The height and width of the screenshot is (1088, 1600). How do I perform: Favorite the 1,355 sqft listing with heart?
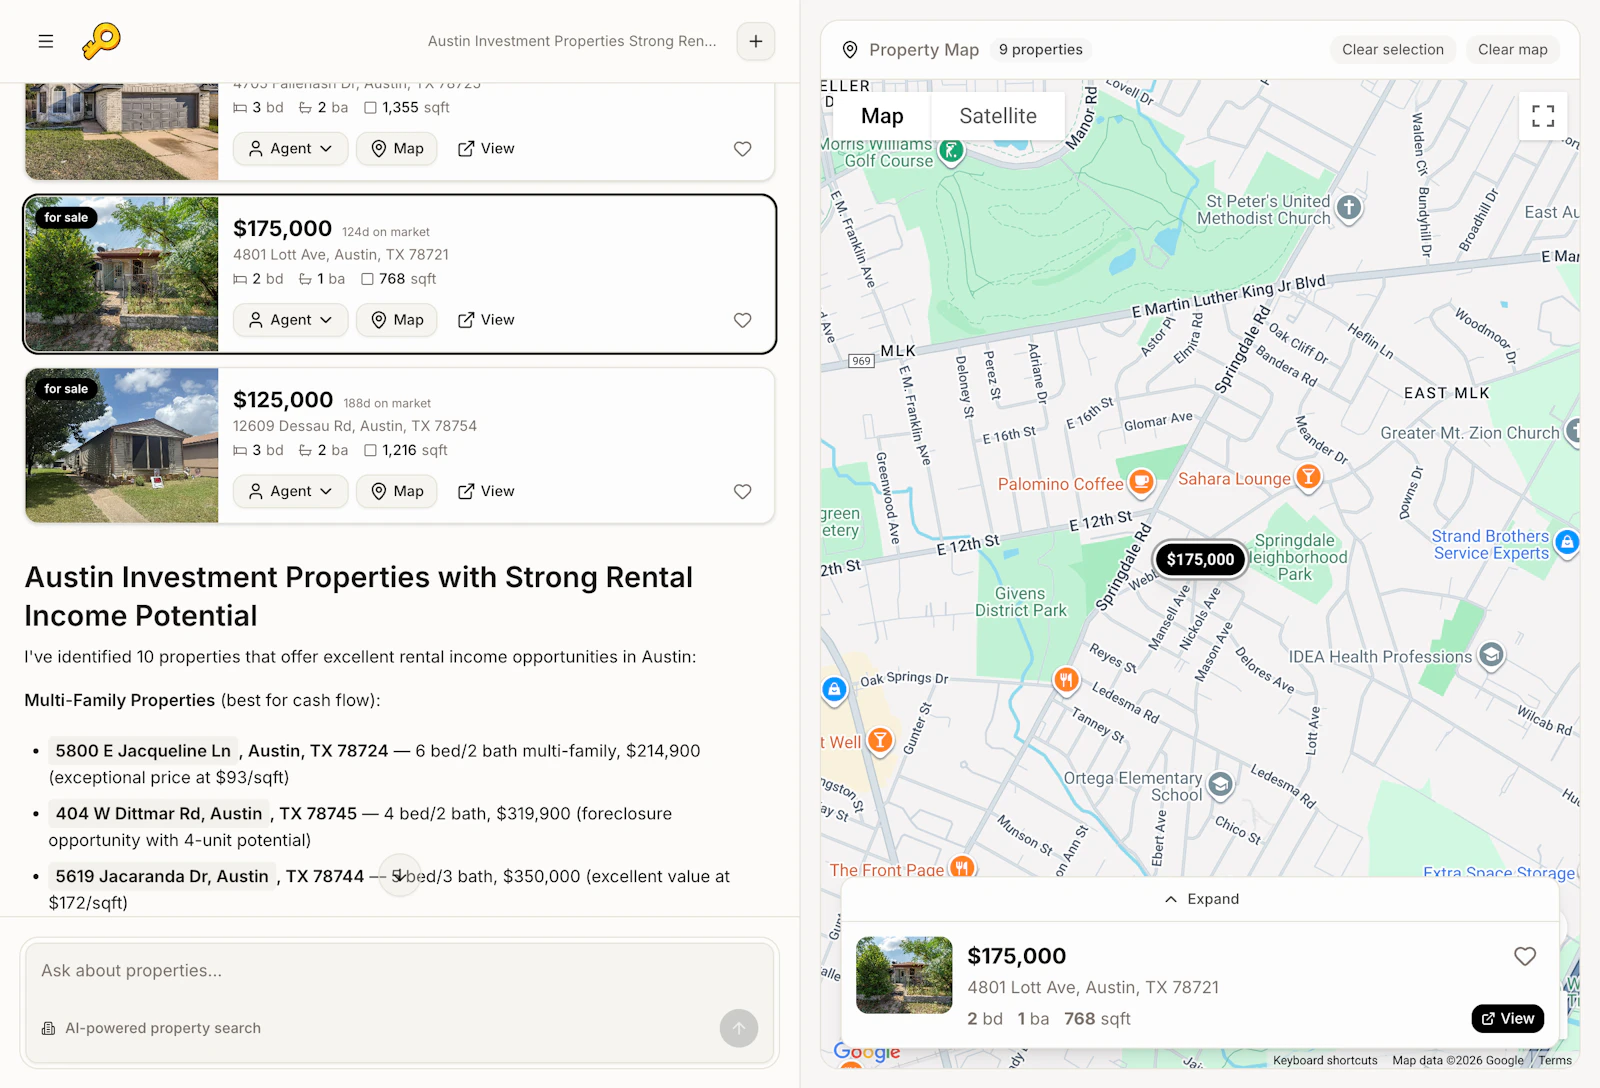[743, 149]
